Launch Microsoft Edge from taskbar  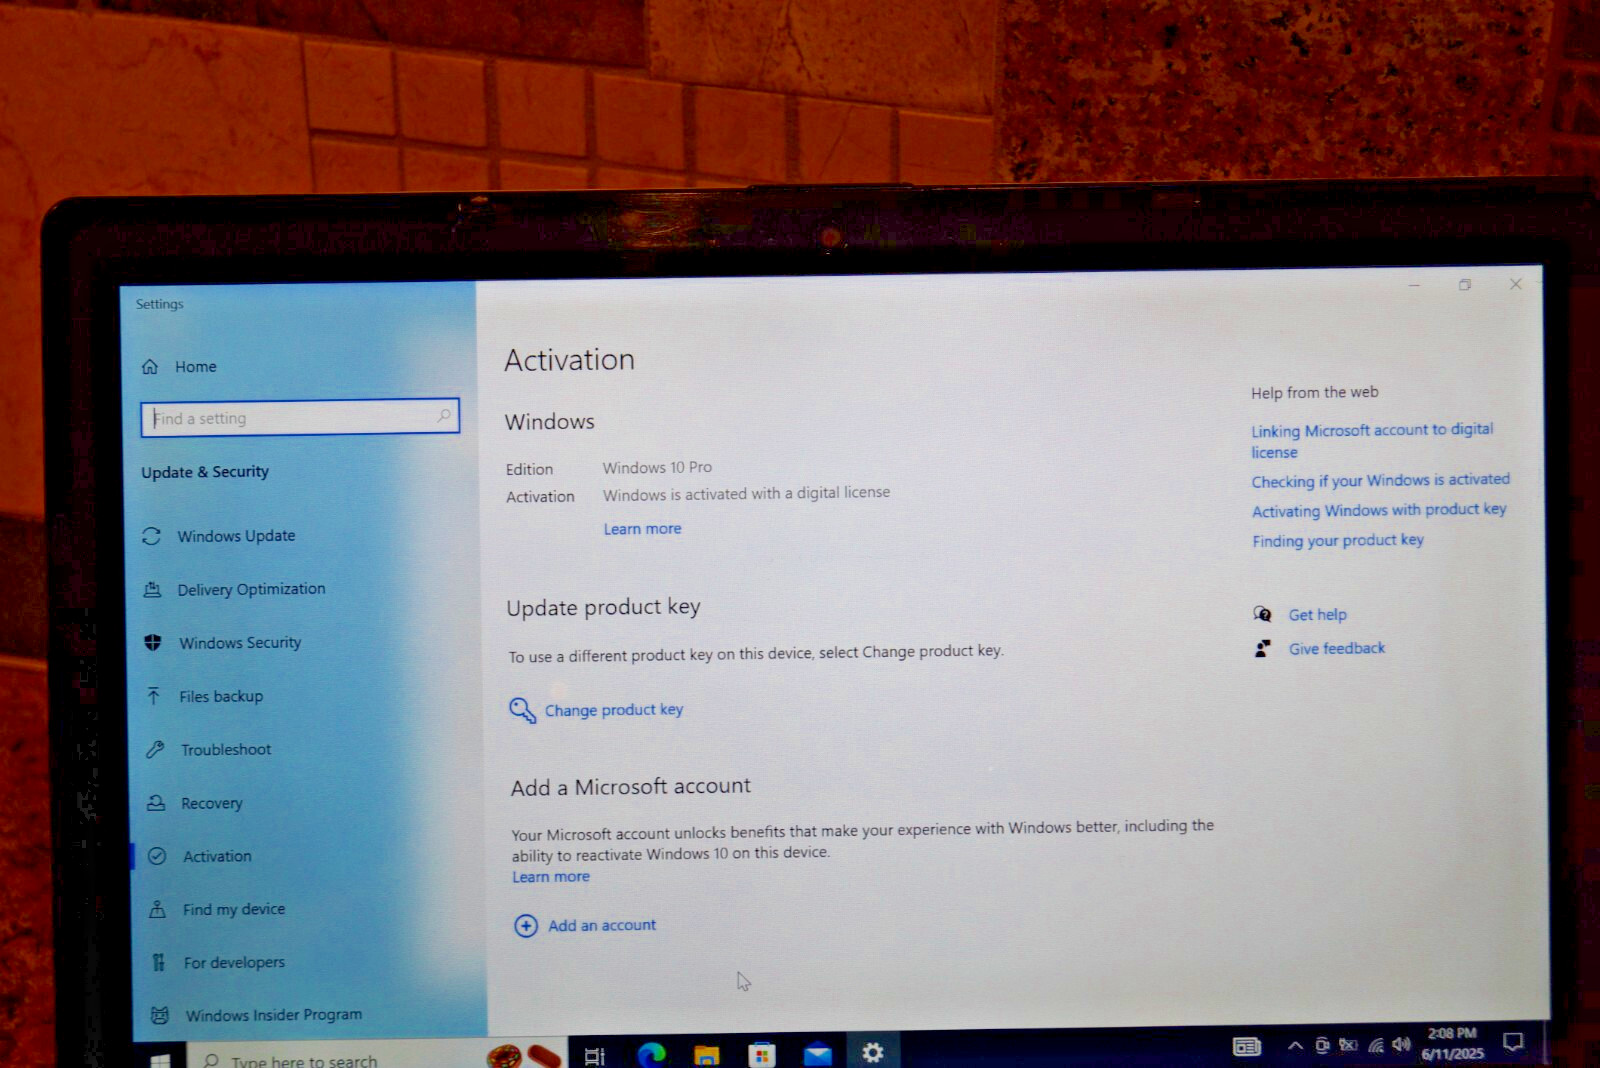tap(652, 1053)
